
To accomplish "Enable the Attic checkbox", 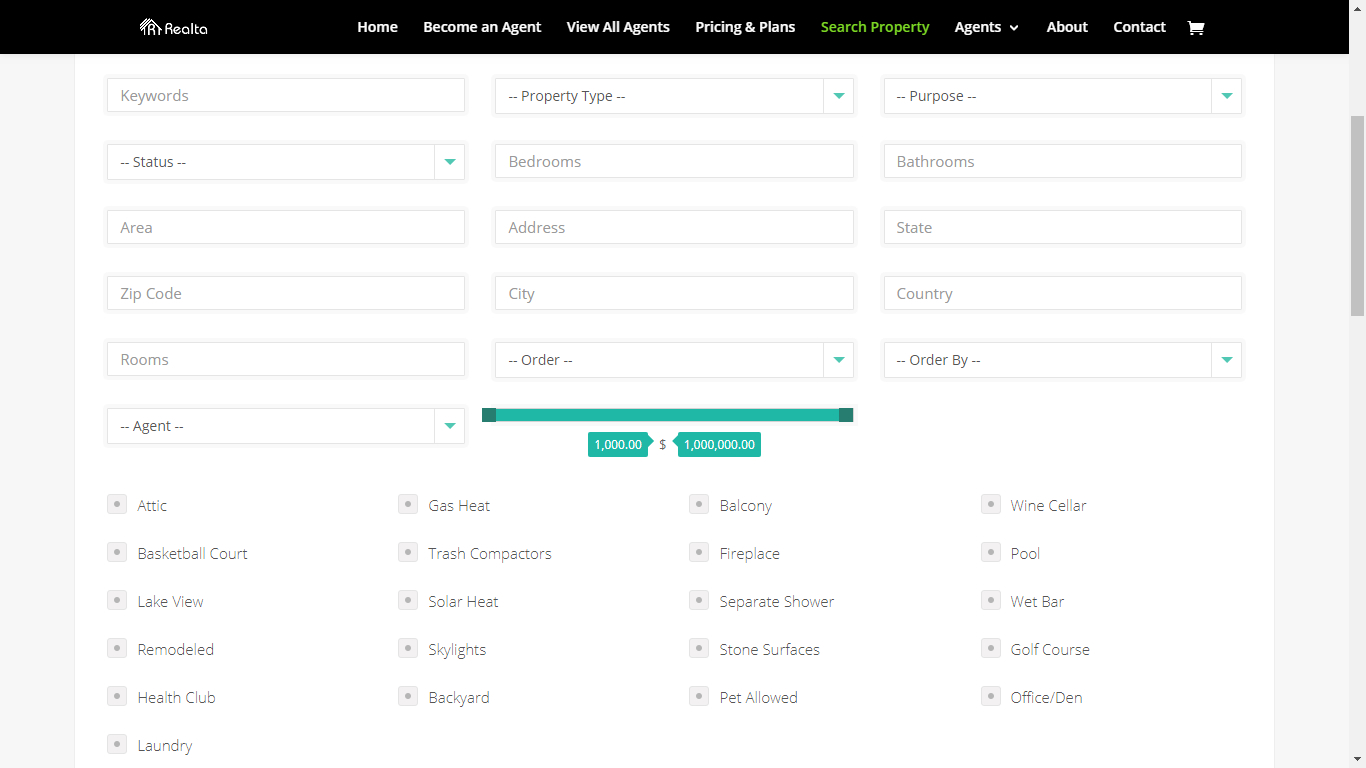I will [x=117, y=504].
